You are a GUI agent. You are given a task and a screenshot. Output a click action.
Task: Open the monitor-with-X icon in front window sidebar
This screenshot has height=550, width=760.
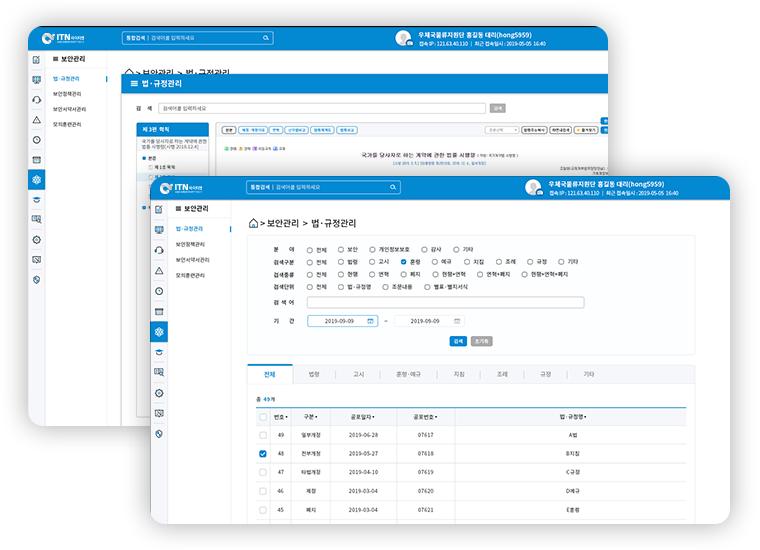(x=159, y=413)
